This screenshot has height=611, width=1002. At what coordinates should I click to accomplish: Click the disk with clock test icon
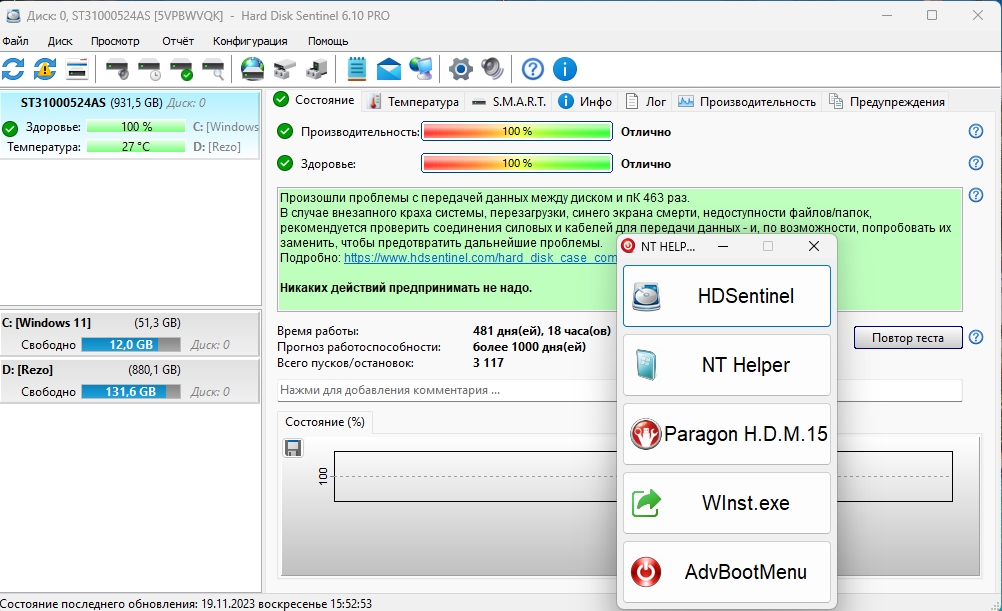pyautogui.click(x=150, y=69)
